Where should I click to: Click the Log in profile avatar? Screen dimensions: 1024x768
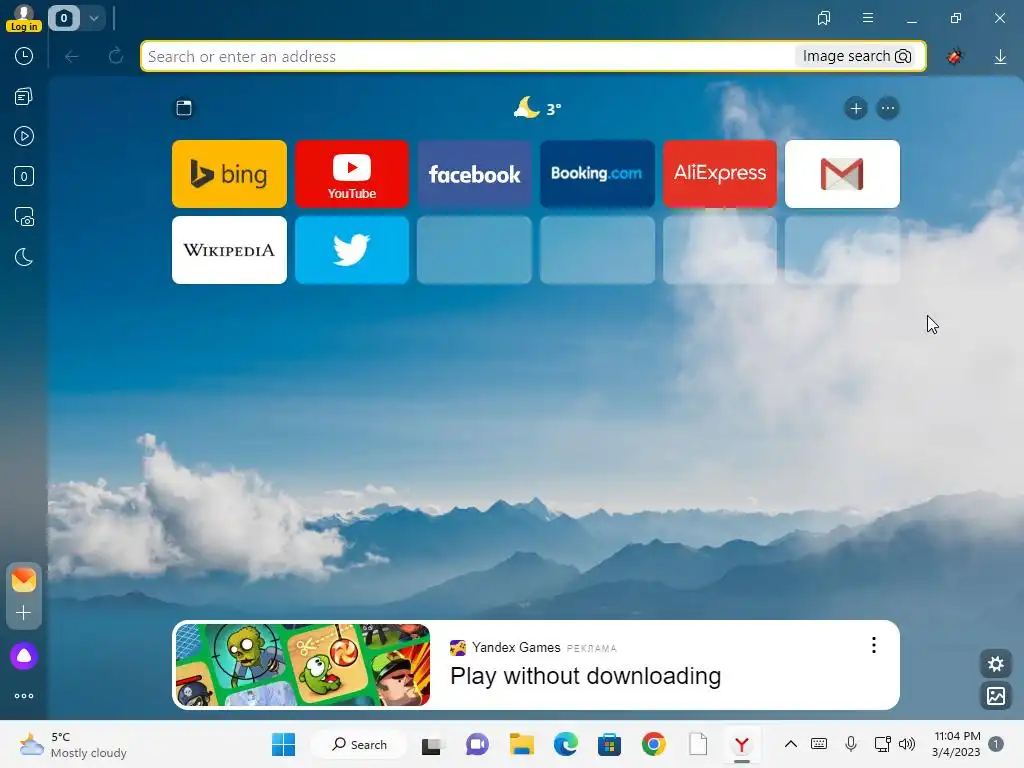pyautogui.click(x=24, y=18)
